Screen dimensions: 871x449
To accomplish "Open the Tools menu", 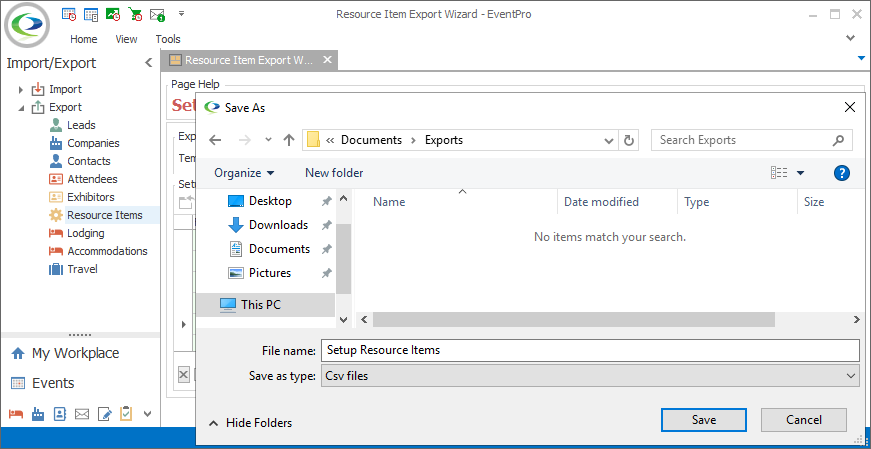I will click(168, 39).
